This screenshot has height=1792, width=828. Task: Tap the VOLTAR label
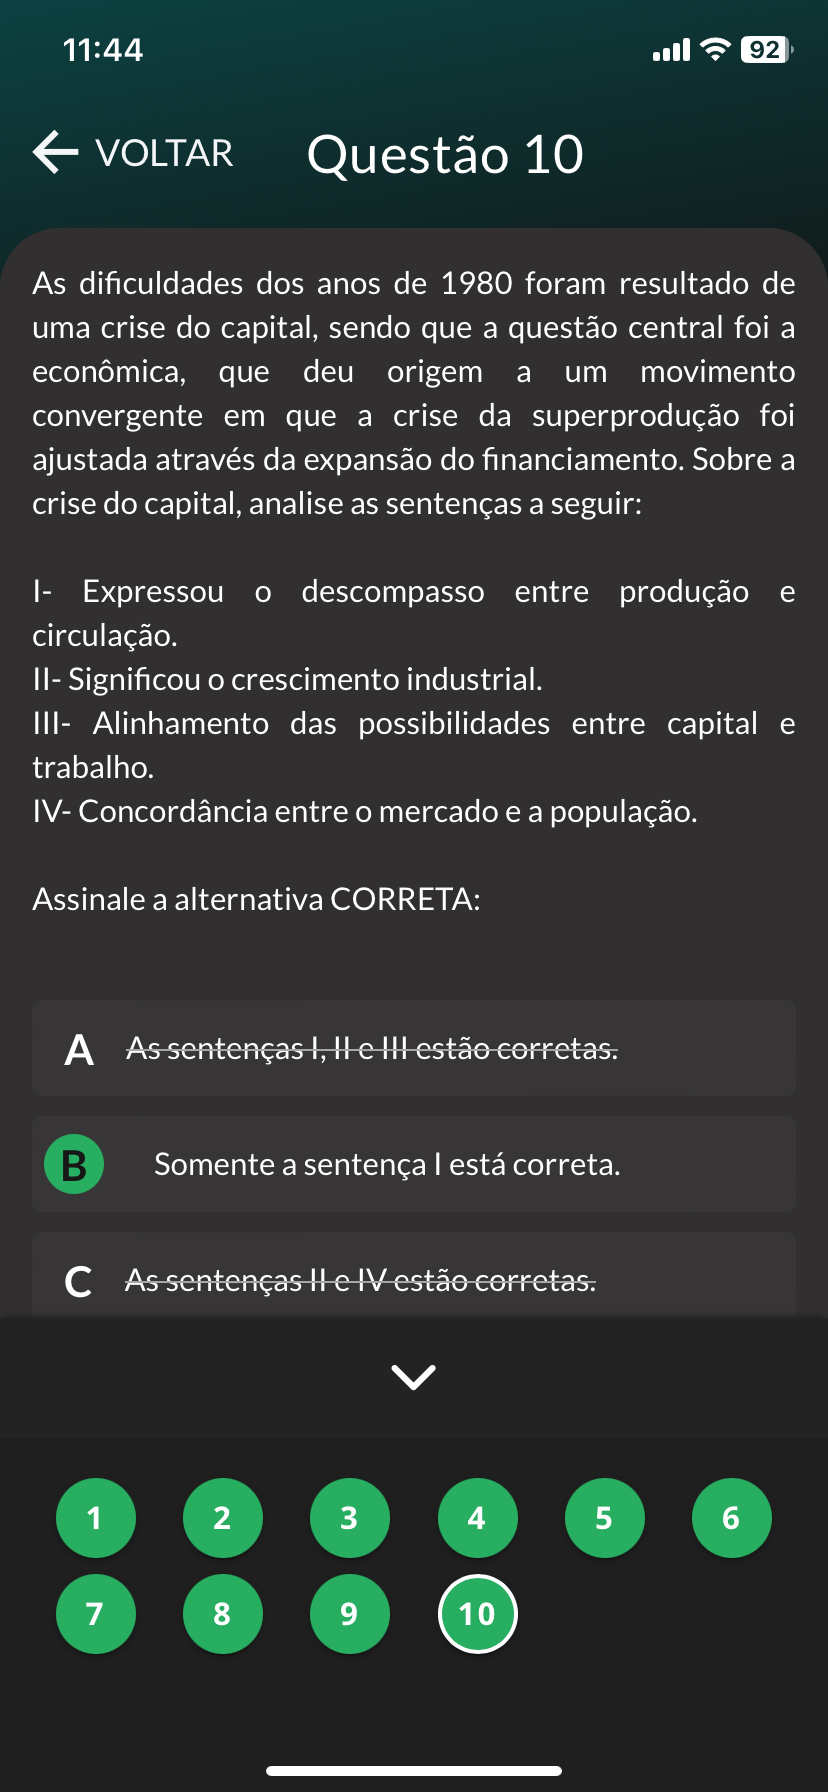click(164, 154)
